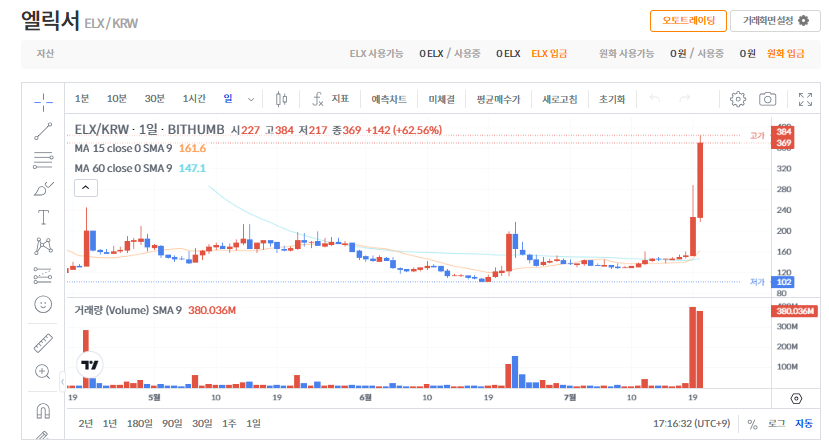Click the 102 low price label
The width and height of the screenshot is (829, 444).
783,282
